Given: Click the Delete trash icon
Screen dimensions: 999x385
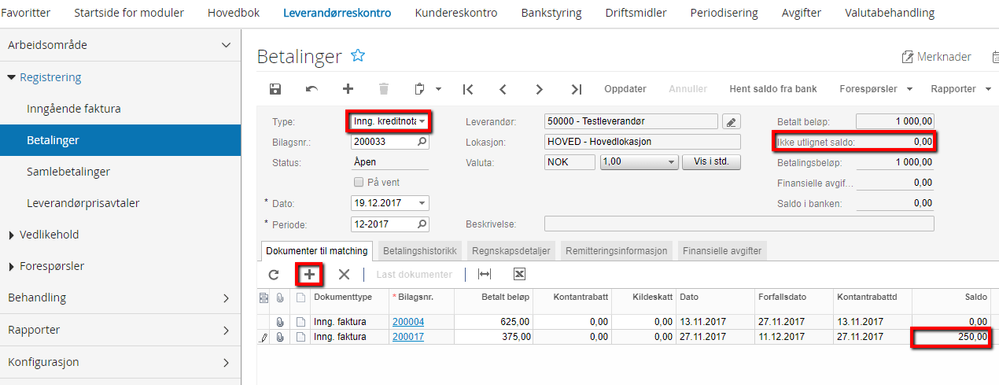Looking at the screenshot, I should click(384, 89).
